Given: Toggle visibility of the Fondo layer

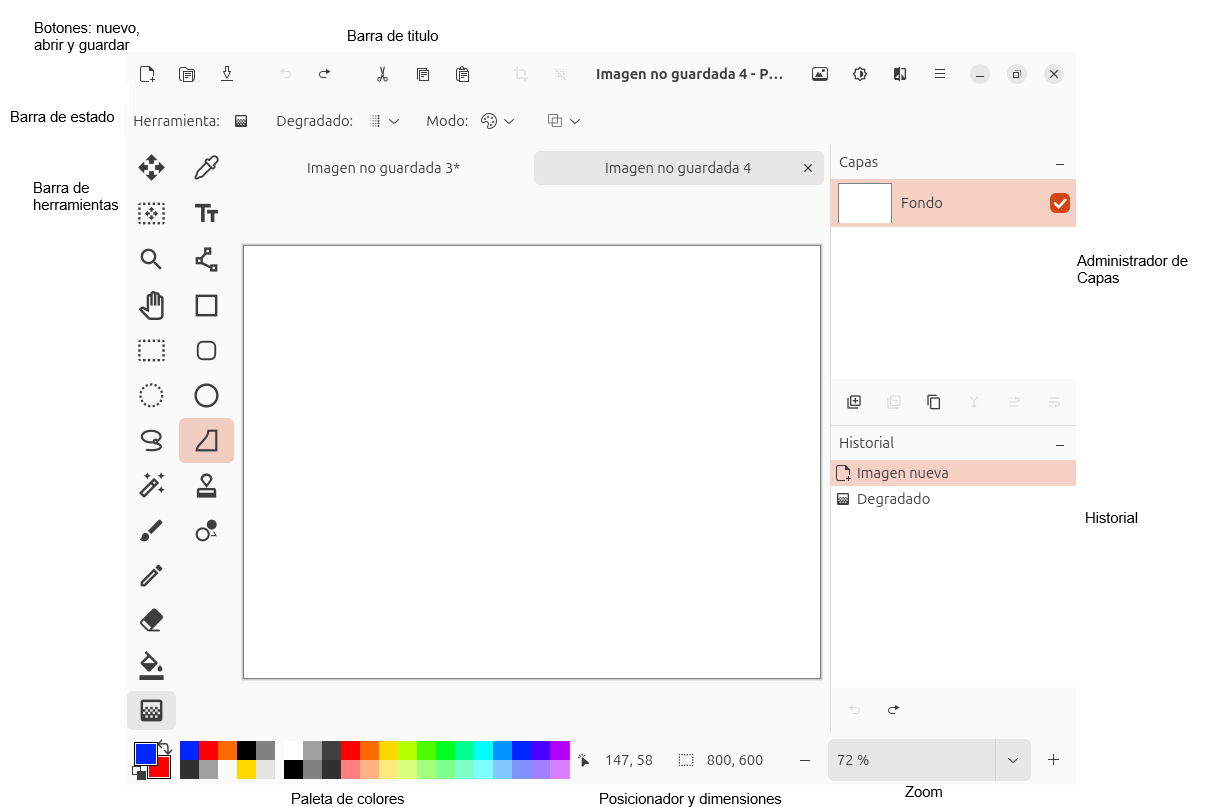Looking at the screenshot, I should point(1060,203).
